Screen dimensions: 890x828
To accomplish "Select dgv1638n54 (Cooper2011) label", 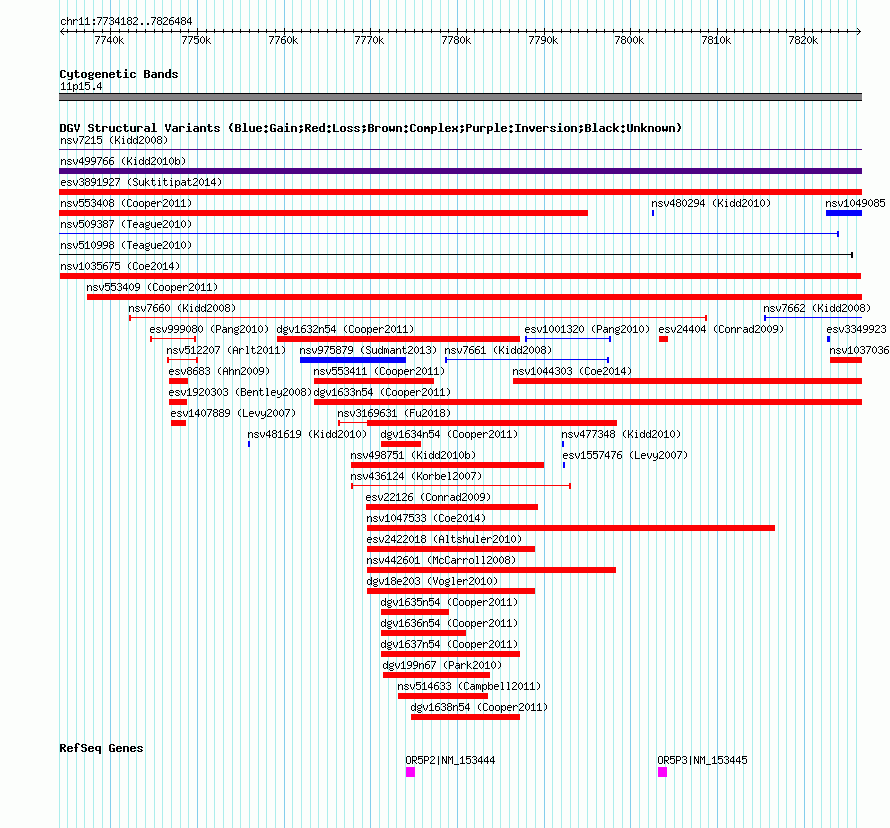I will click(x=480, y=707).
